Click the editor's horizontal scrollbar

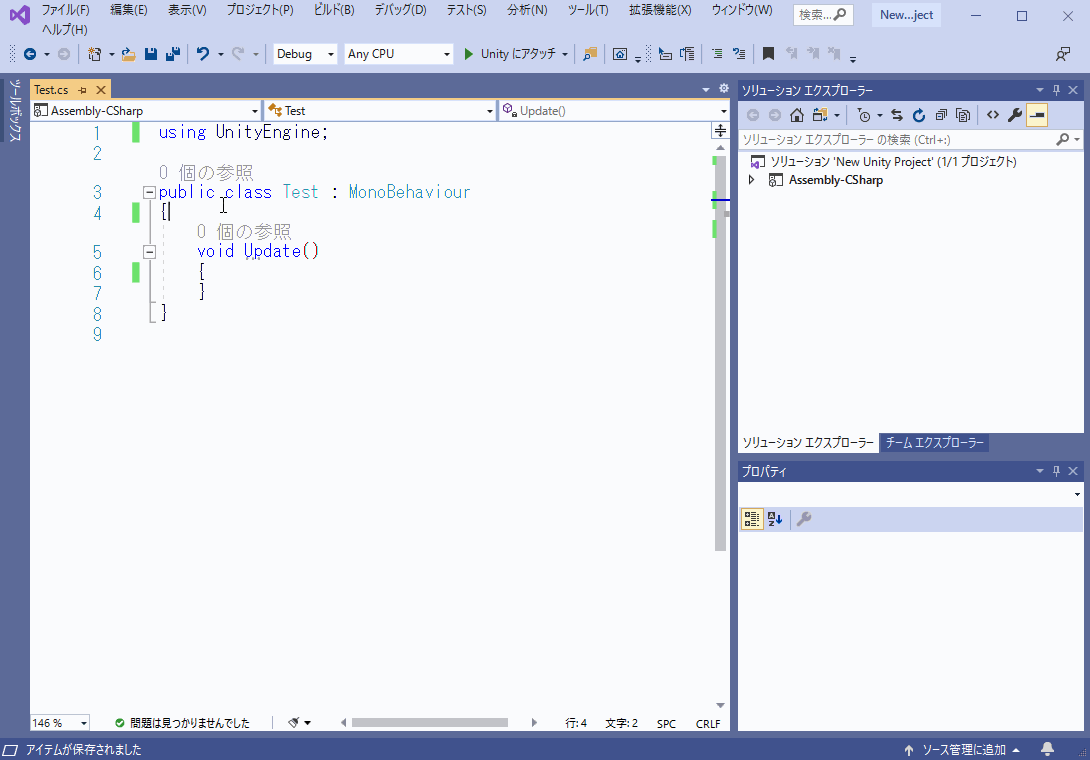click(430, 722)
